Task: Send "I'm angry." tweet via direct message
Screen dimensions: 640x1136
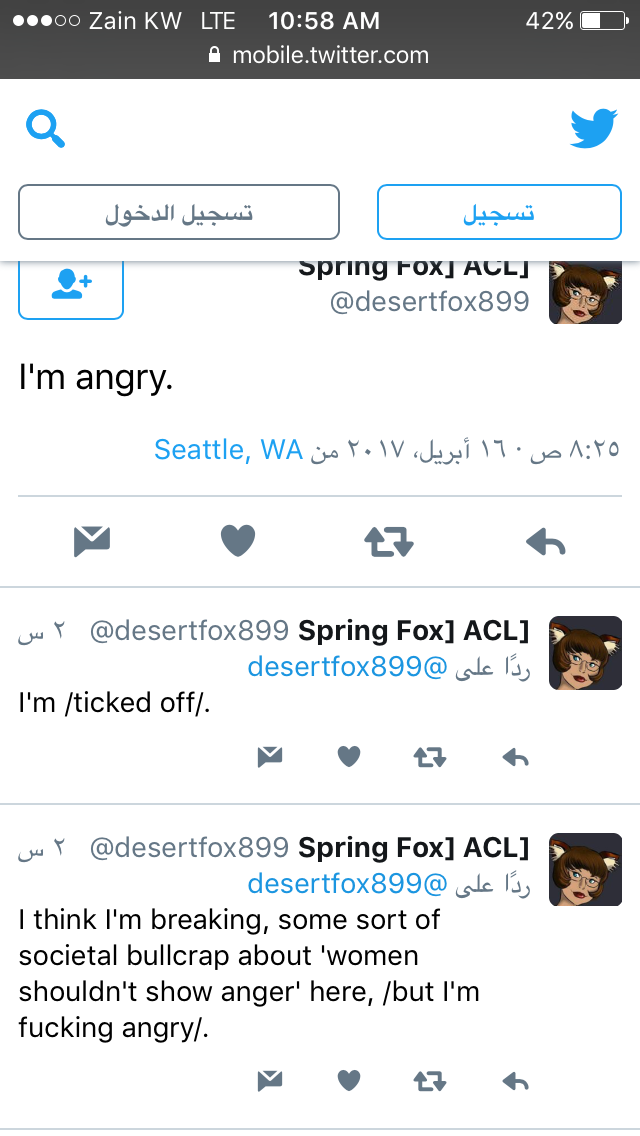Action: click(x=92, y=541)
